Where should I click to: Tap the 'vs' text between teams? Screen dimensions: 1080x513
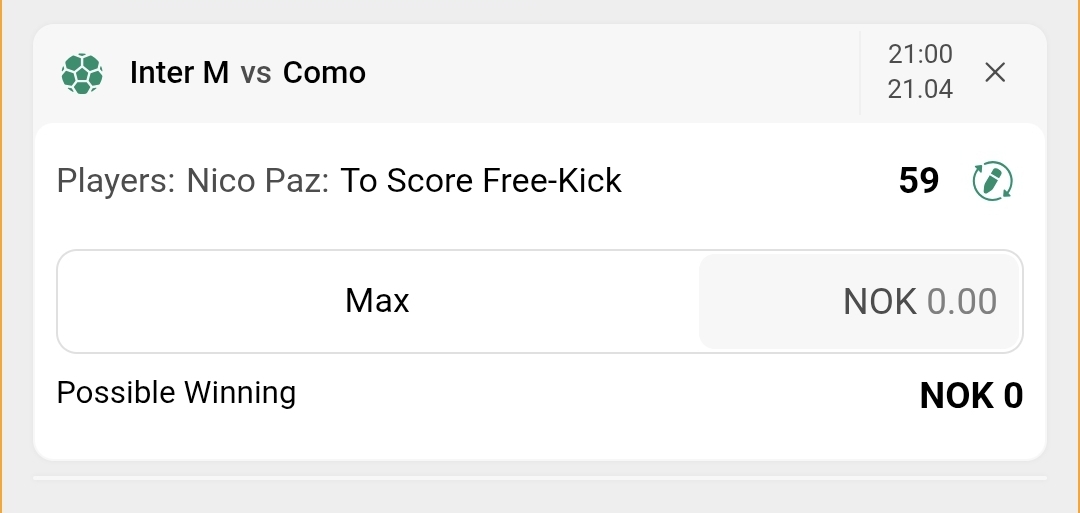click(256, 73)
